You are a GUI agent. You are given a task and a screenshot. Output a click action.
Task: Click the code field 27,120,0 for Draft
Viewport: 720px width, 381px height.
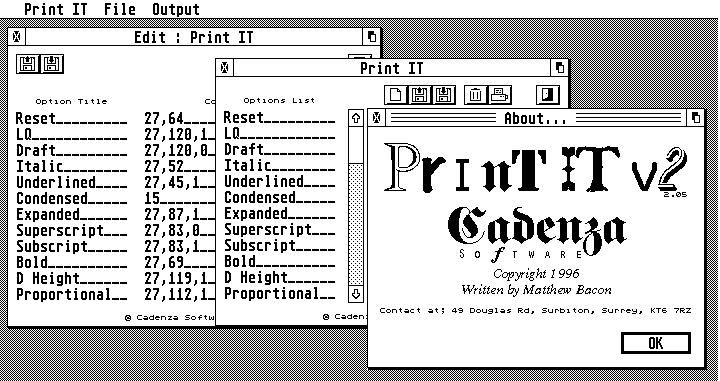point(180,151)
